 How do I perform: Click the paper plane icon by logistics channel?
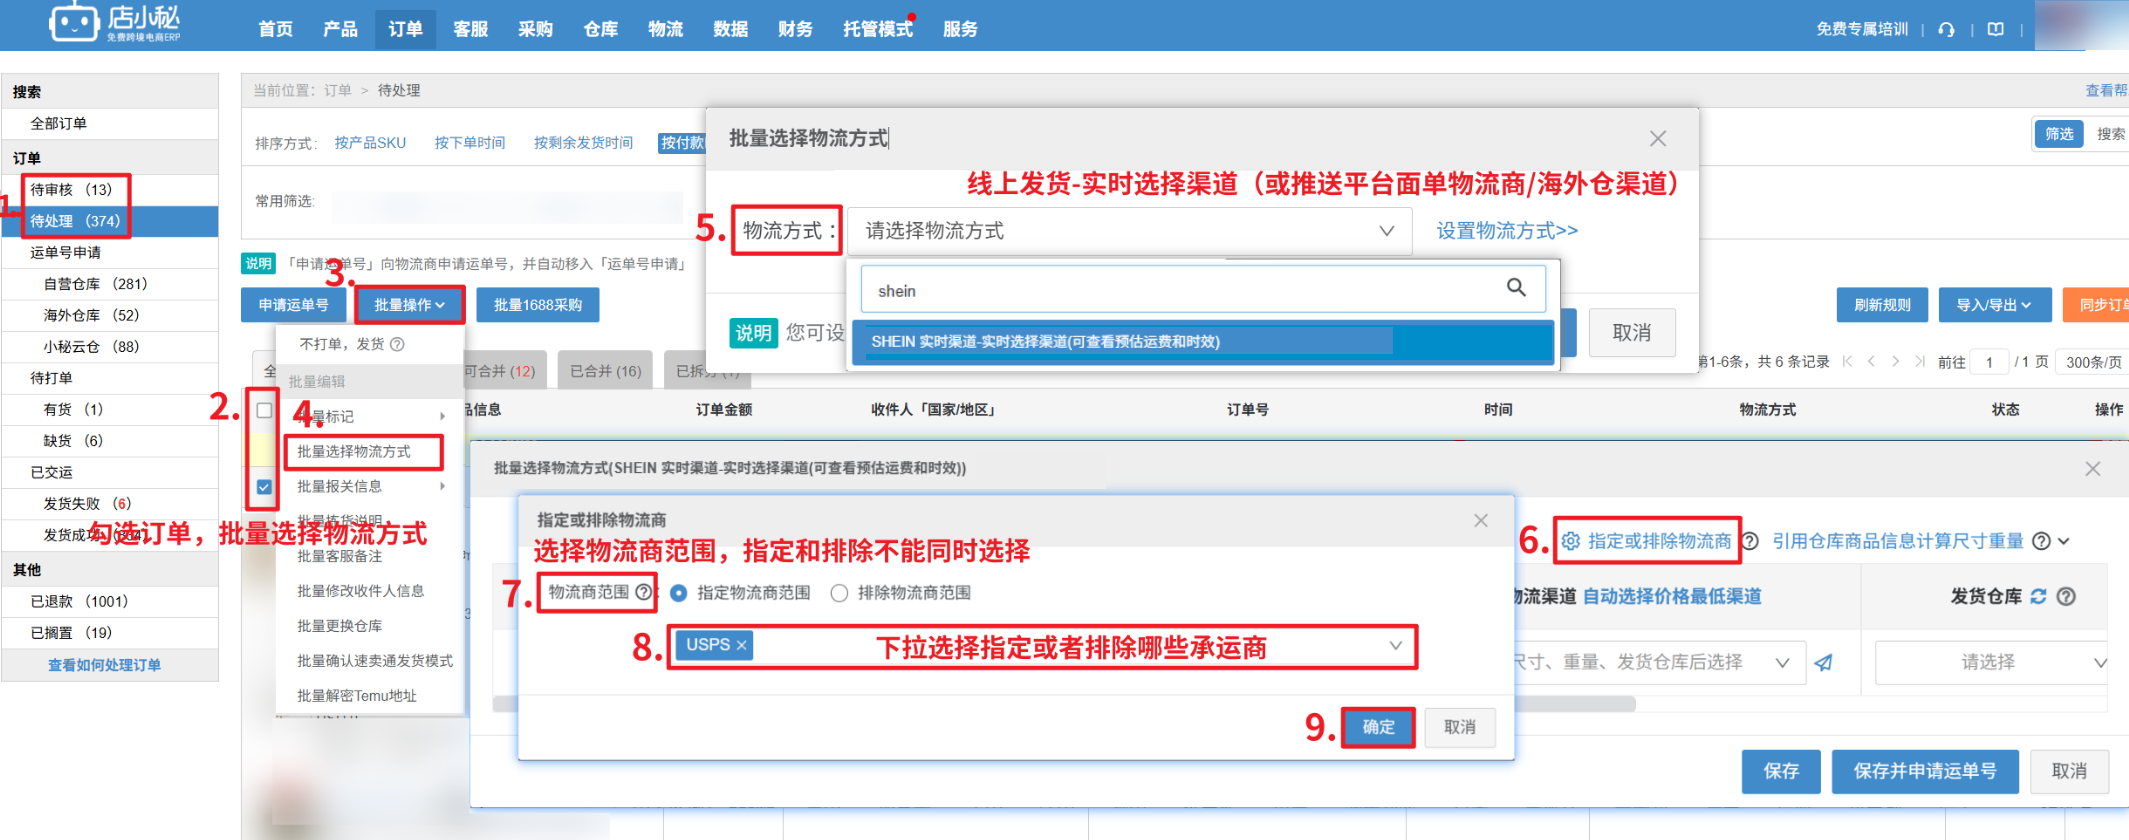[x=1824, y=662]
